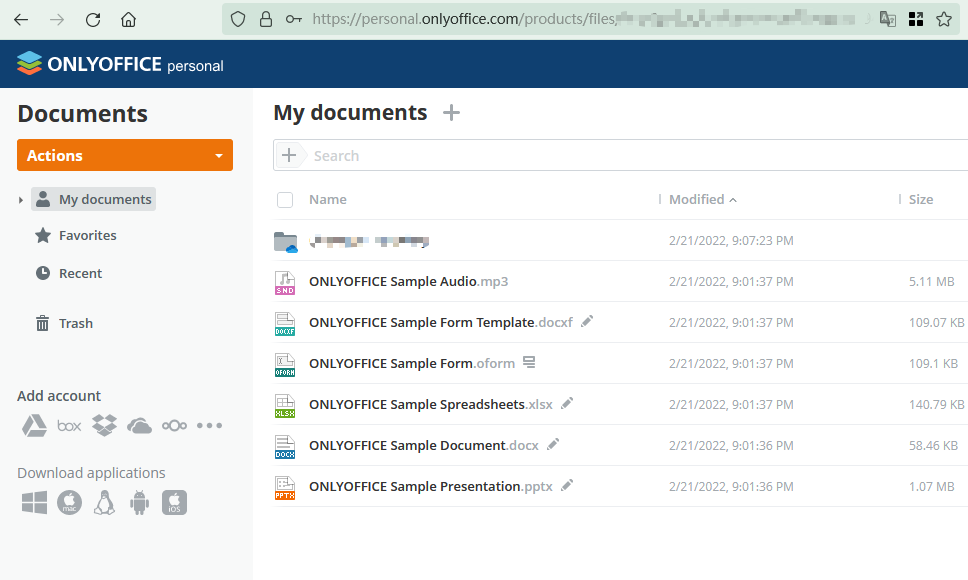The width and height of the screenshot is (968, 580).
Task: Click the SND audio file icon
Action: pyautogui.click(x=285, y=283)
